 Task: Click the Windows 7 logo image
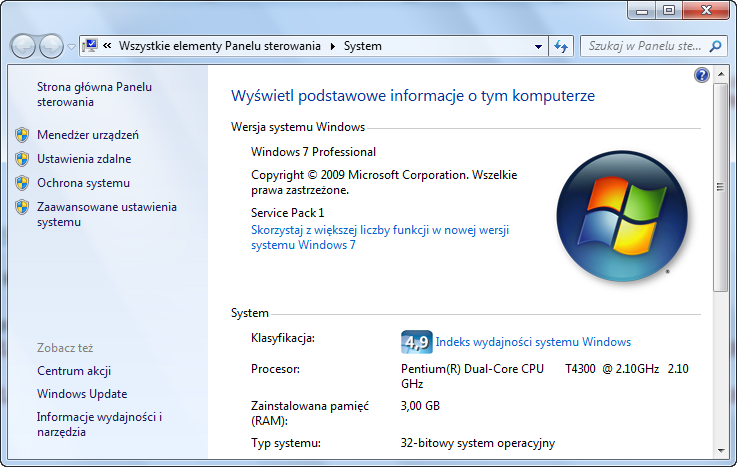(622, 216)
